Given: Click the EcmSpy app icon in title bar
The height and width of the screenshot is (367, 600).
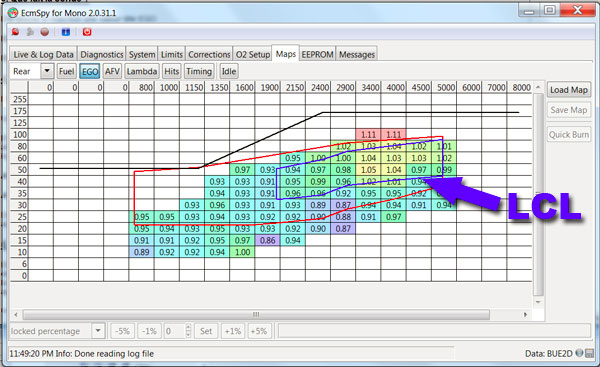Looking at the screenshot, I should click(13, 13).
